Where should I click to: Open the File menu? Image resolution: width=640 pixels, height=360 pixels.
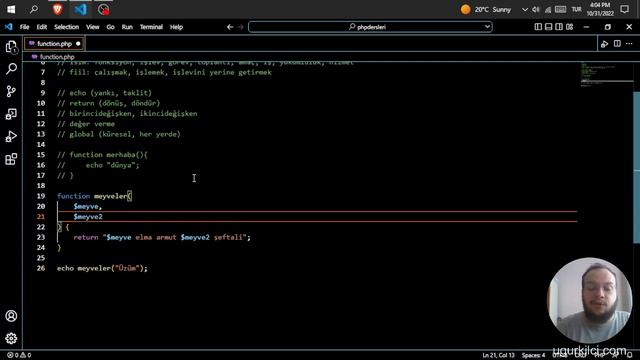click(x=24, y=27)
